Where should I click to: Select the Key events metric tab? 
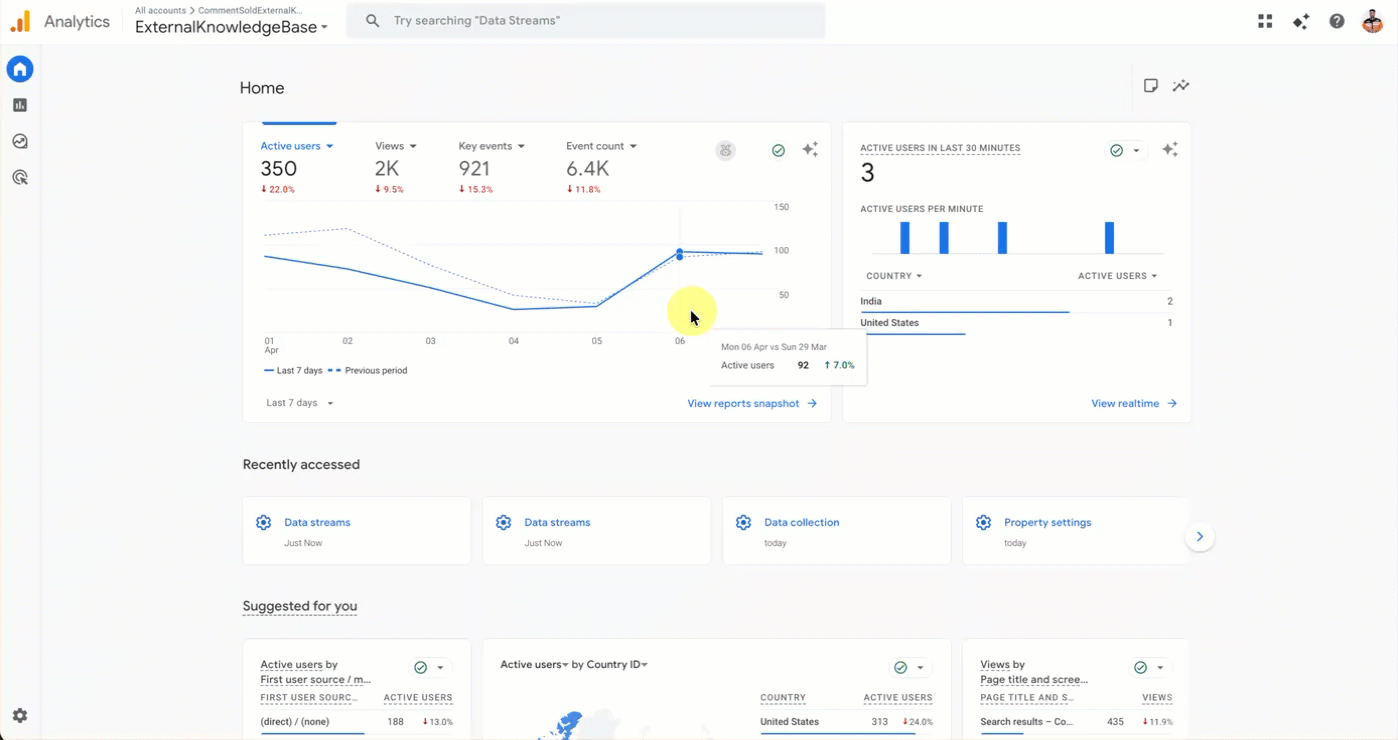491,146
